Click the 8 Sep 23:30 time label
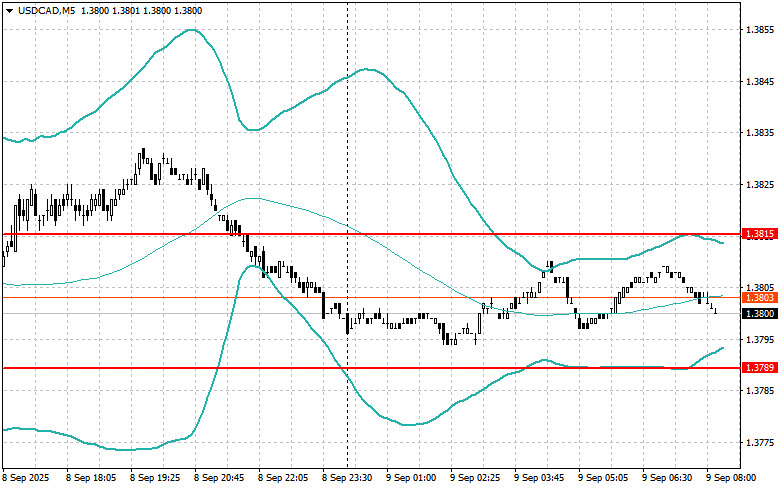The width and height of the screenshot is (781, 489). [347, 478]
